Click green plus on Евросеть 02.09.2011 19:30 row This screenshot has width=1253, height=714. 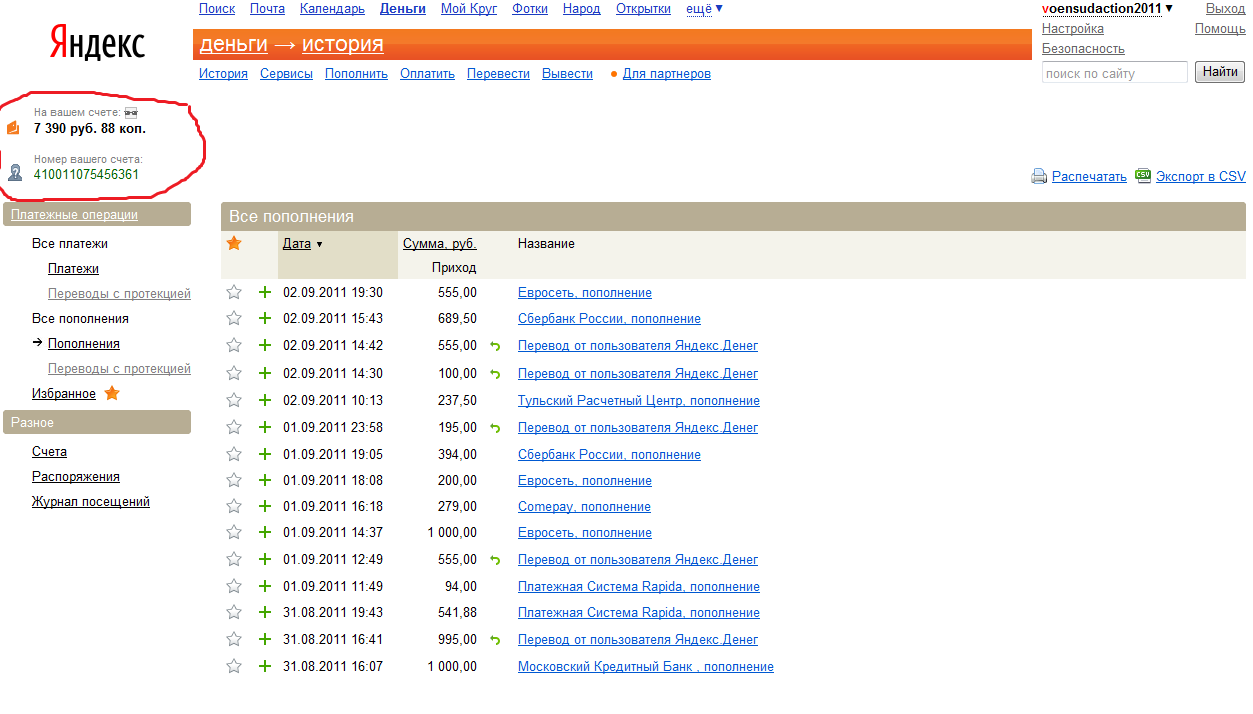click(x=265, y=292)
